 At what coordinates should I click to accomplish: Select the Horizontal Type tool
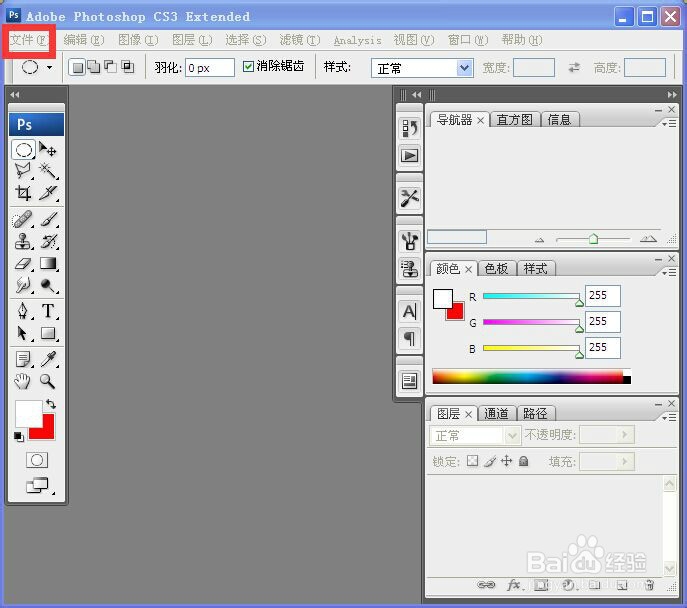pyautogui.click(x=48, y=311)
